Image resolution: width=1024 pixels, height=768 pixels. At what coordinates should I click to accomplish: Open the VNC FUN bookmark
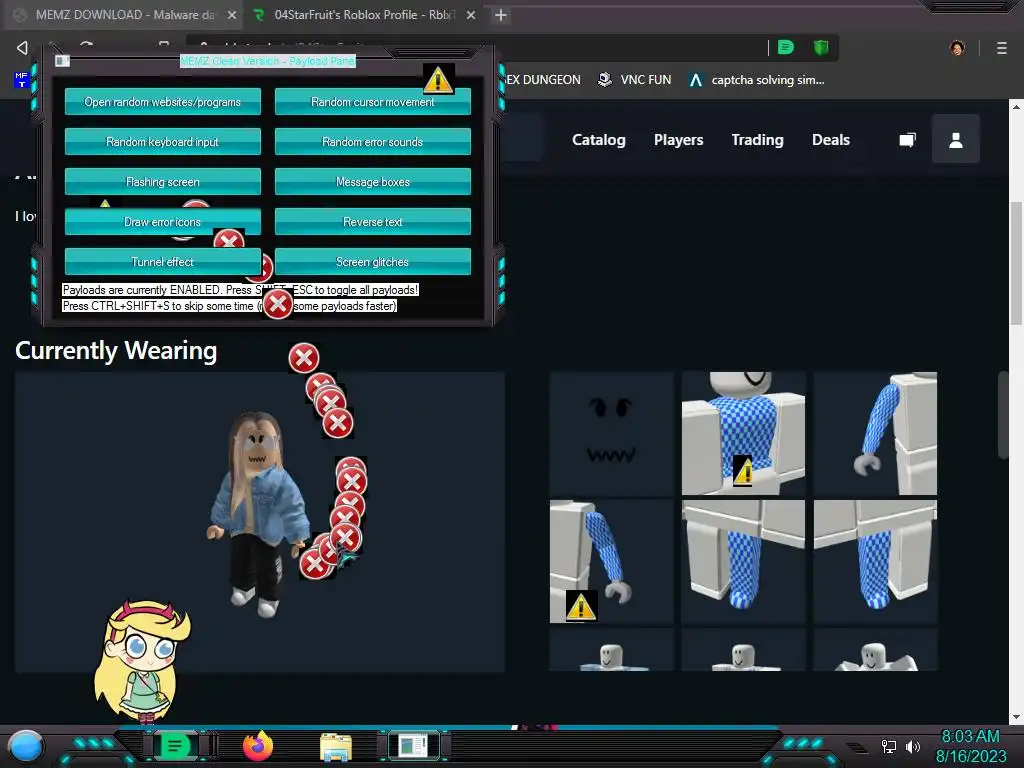[635, 80]
